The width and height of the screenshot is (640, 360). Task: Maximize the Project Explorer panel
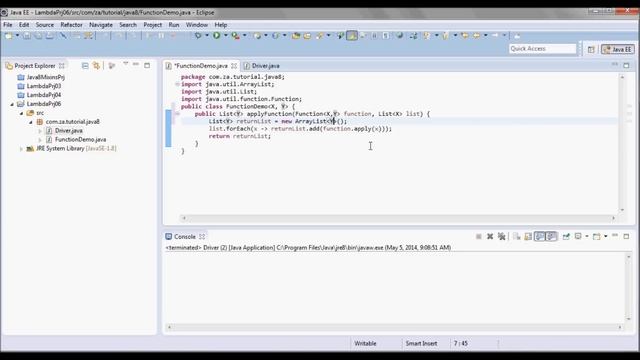(x=147, y=65)
